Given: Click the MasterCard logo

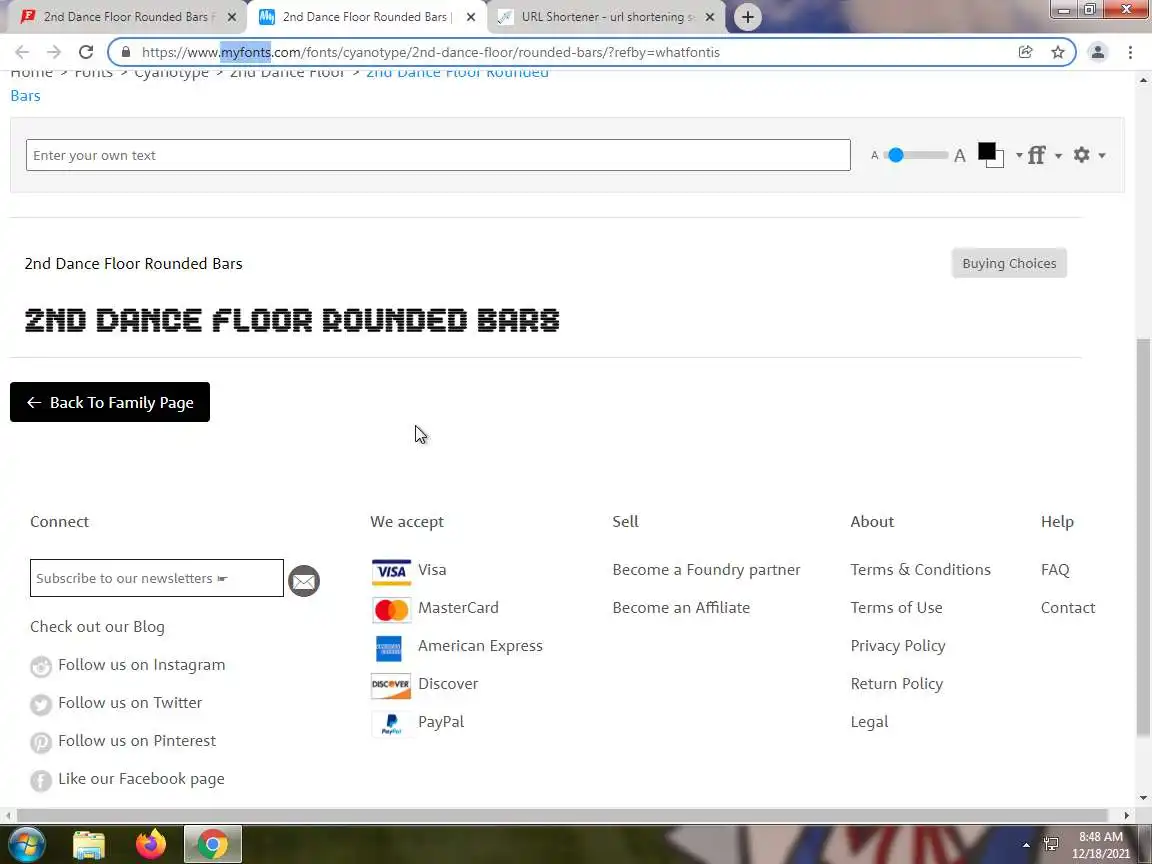Looking at the screenshot, I should [391, 610].
